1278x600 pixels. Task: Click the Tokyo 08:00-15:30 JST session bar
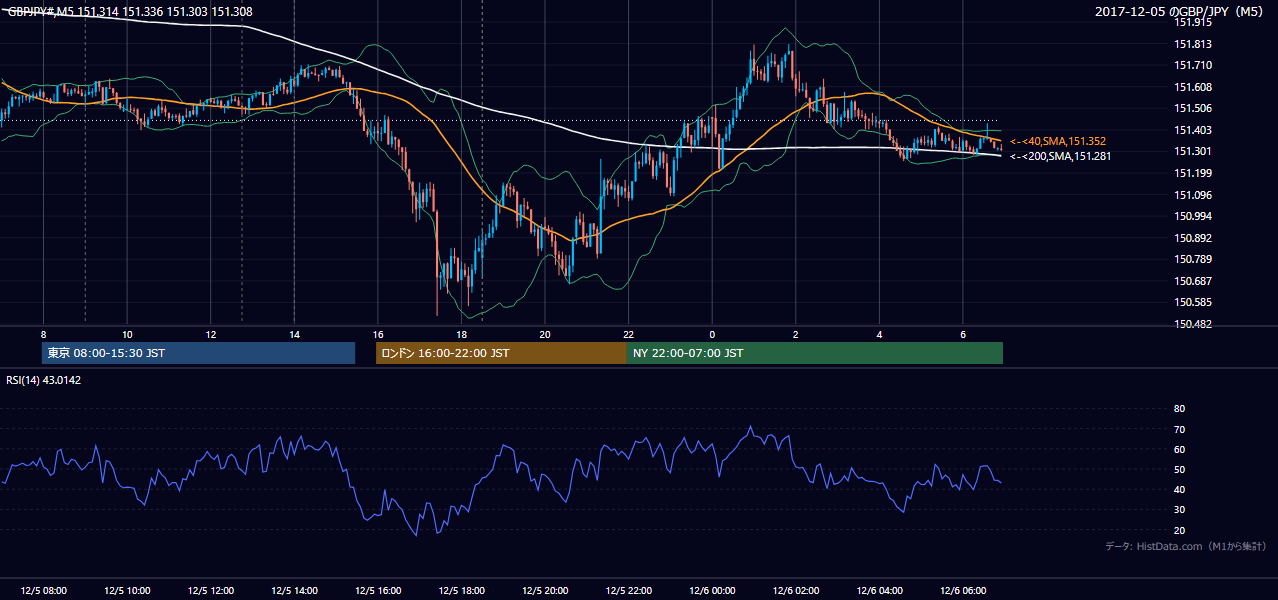[199, 353]
